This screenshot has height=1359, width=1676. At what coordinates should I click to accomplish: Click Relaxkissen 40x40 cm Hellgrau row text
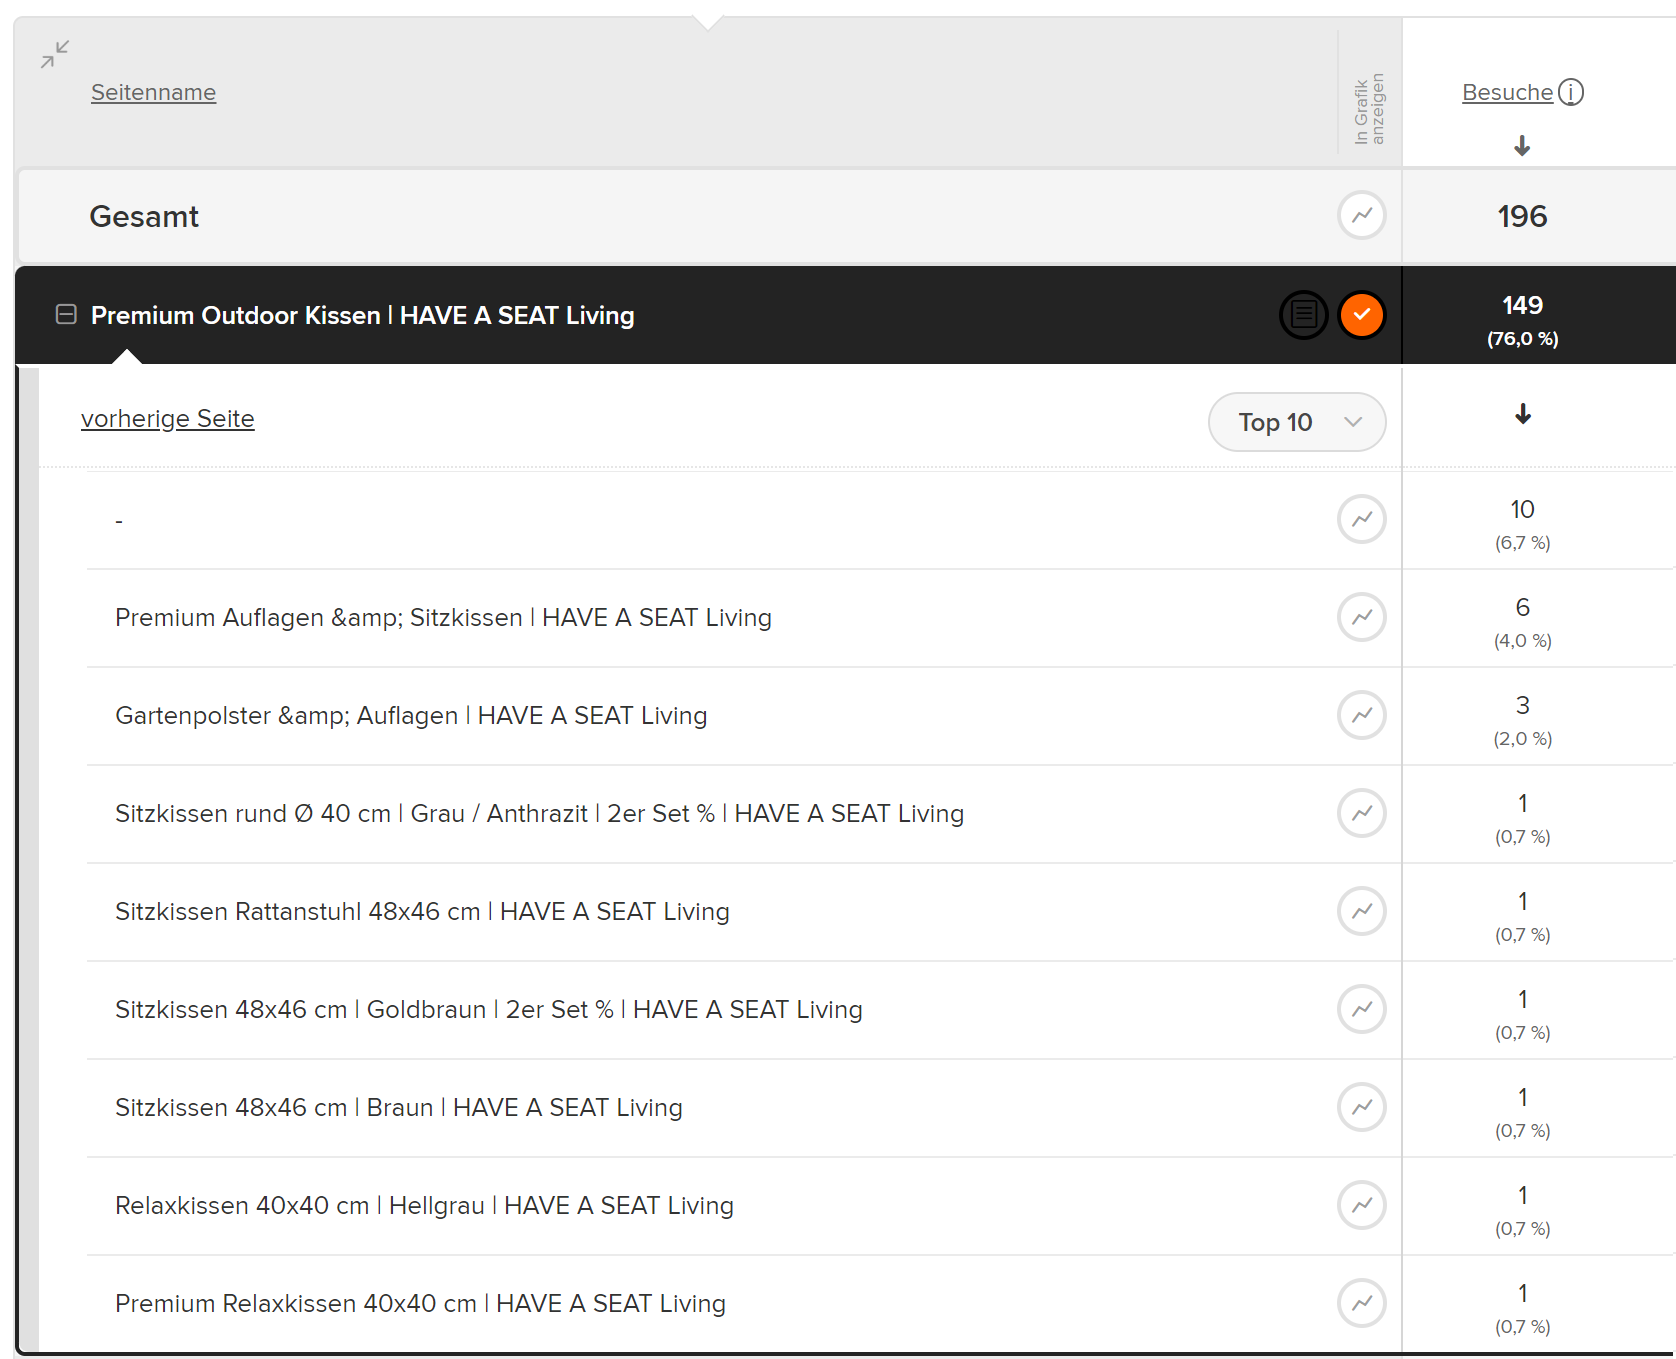[424, 1205]
